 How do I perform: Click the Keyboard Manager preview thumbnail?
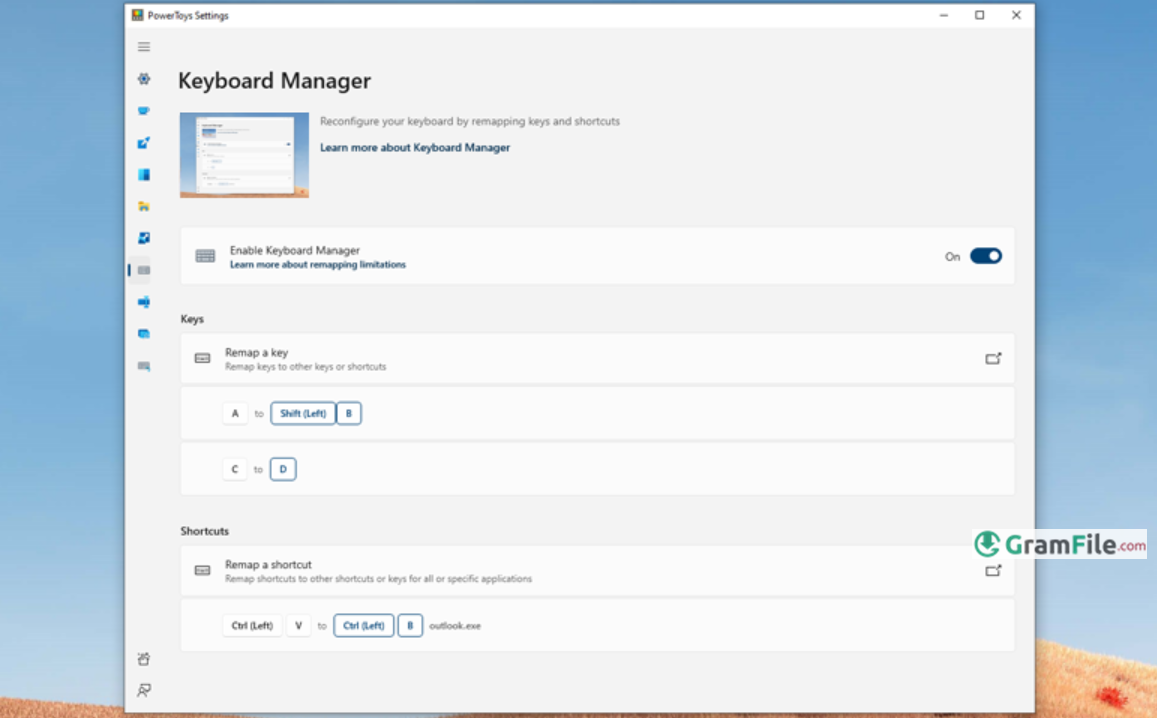click(244, 155)
